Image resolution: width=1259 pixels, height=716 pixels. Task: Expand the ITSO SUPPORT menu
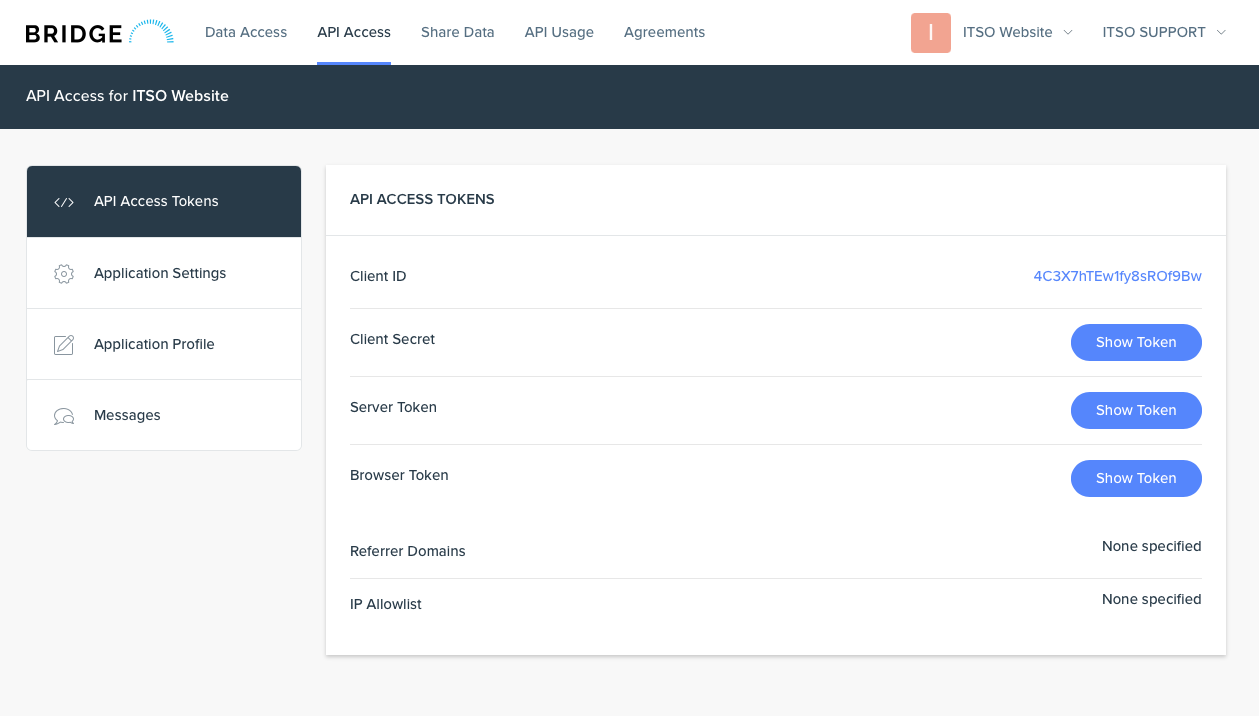(1156, 32)
